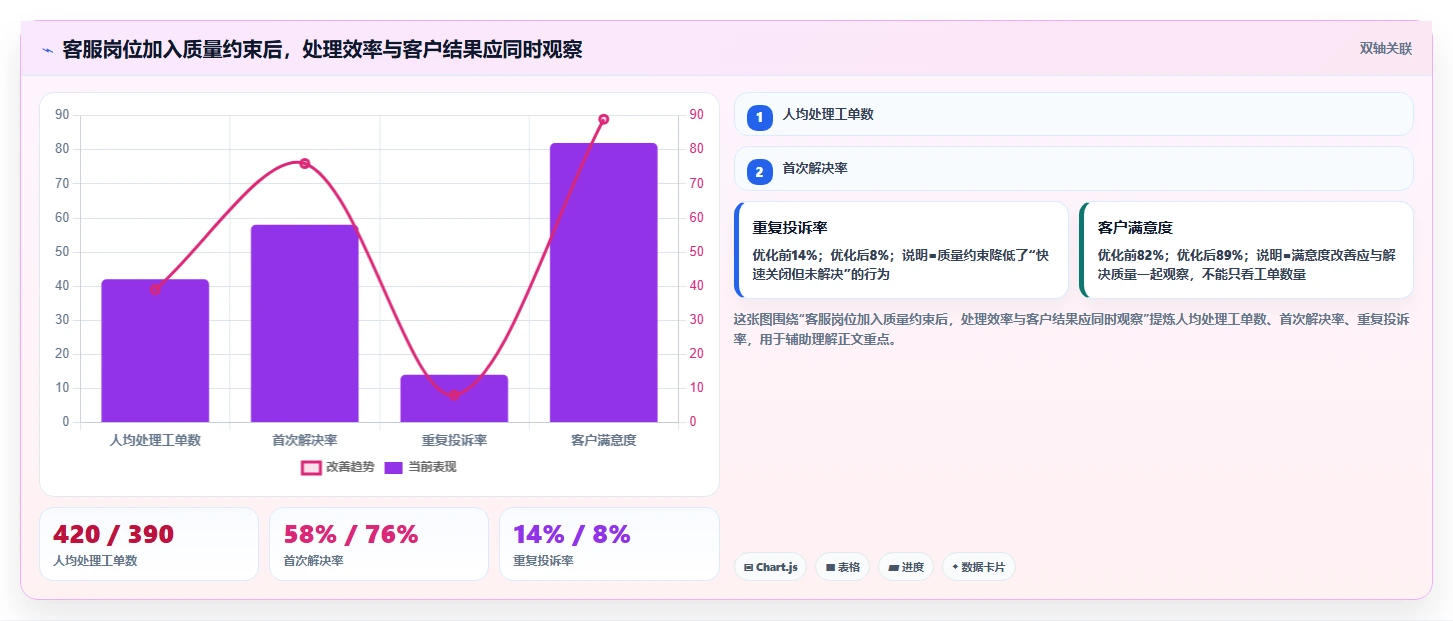Select the 数据卡片 tag

pyautogui.click(x=978, y=567)
